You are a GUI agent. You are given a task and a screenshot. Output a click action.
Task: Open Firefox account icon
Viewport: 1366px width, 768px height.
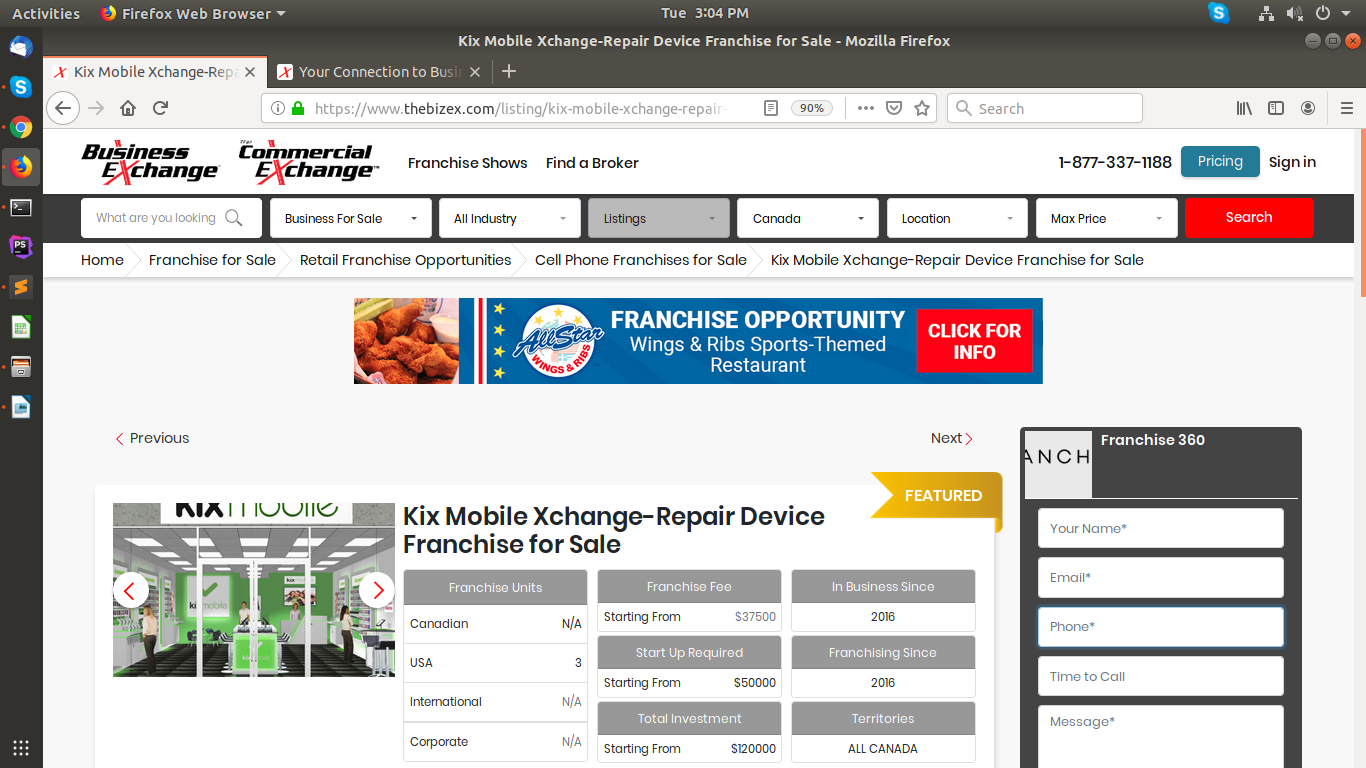(x=1308, y=108)
